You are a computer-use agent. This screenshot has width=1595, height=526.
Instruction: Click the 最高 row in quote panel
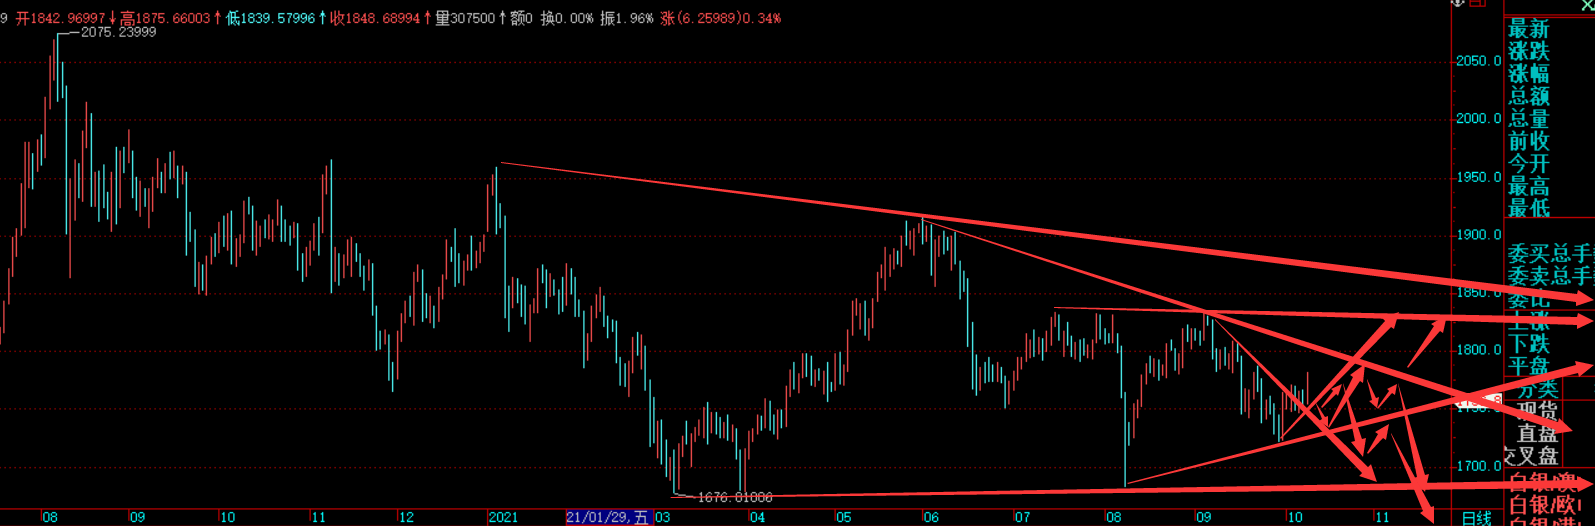1528,186
